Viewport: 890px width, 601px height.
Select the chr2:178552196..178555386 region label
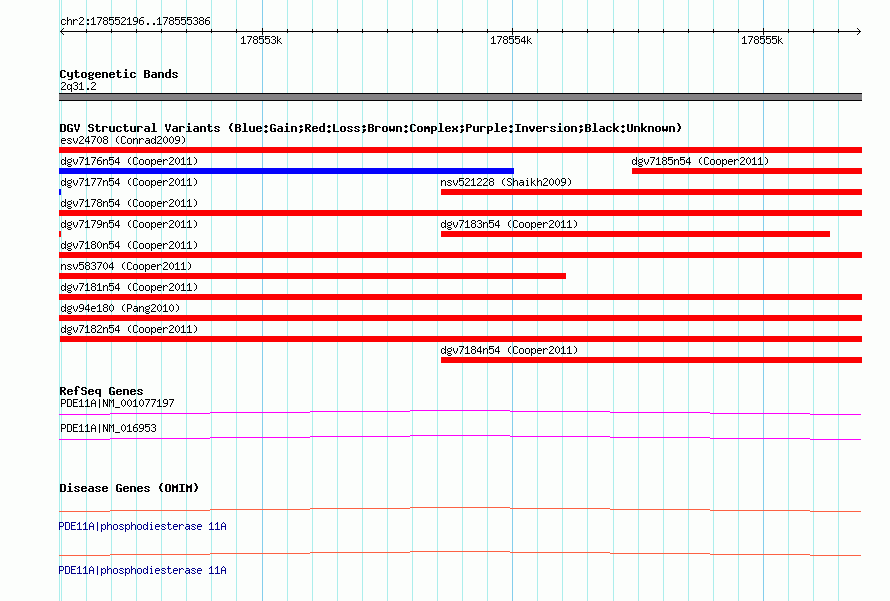(x=135, y=21)
